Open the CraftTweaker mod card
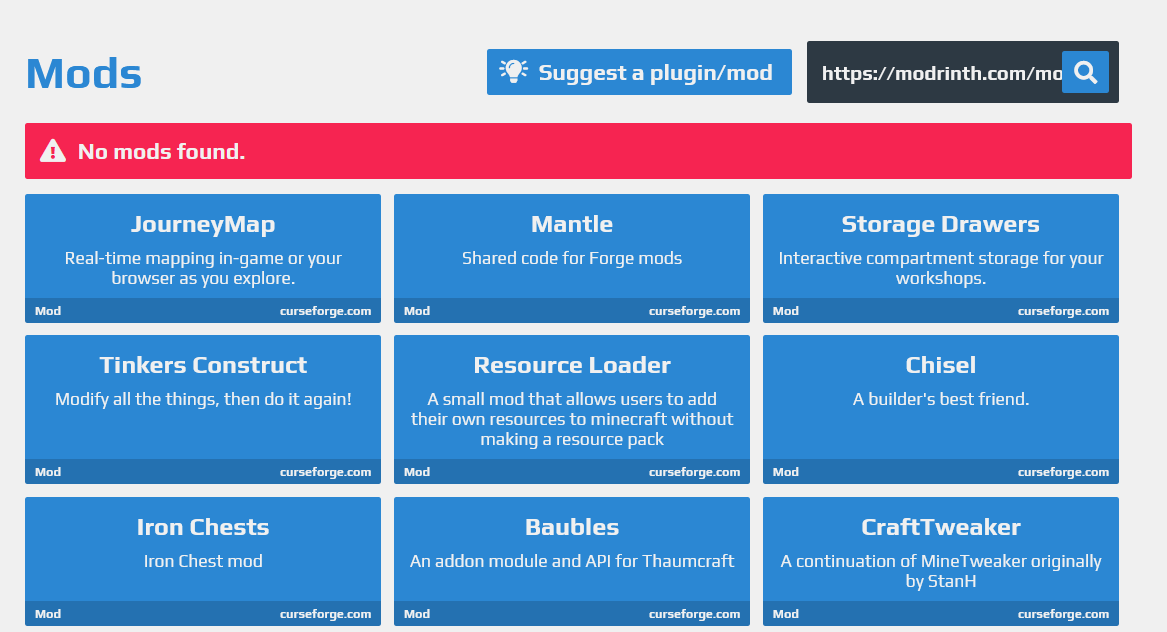This screenshot has width=1167, height=632. pyautogui.click(x=941, y=561)
